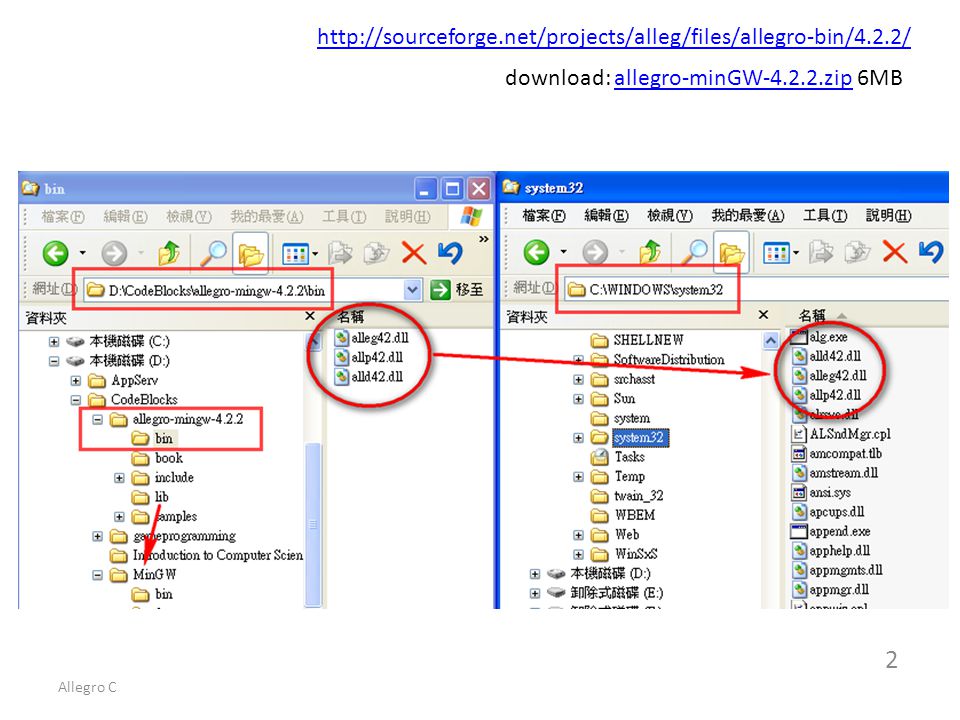Select Tasks folder in system32 tree

coord(618,457)
